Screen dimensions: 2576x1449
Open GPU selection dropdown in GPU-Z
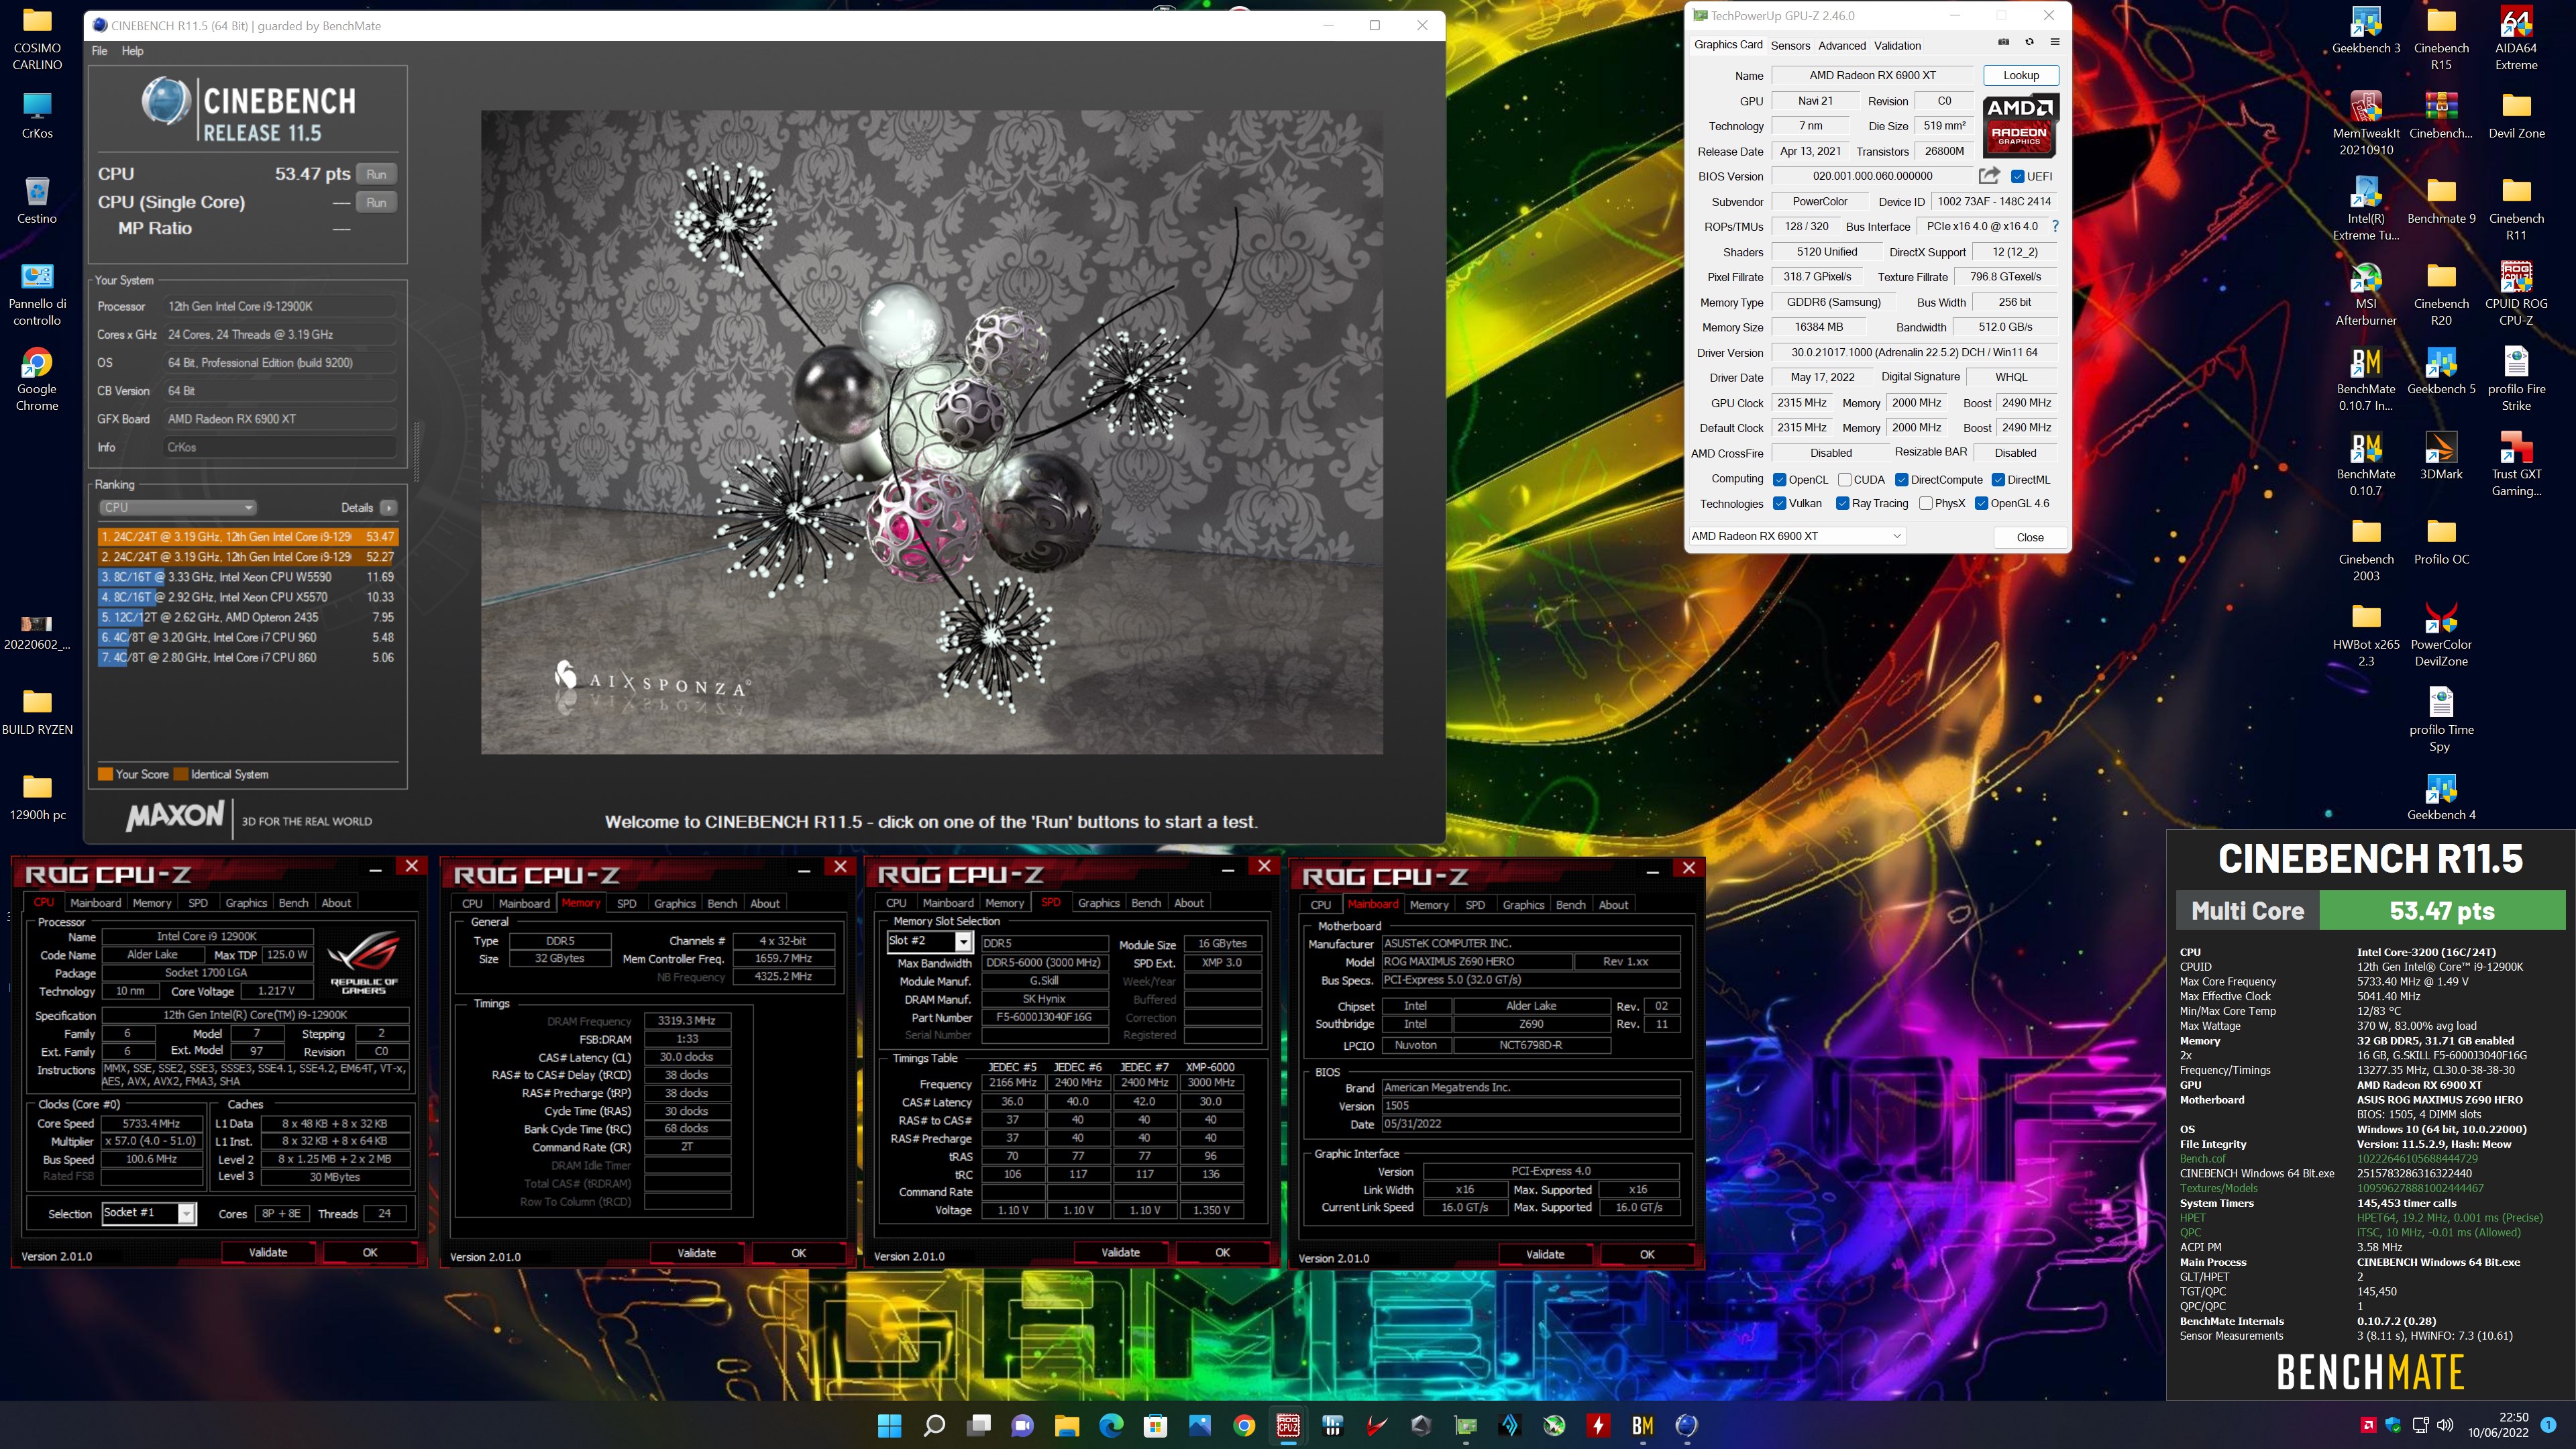click(x=1796, y=536)
